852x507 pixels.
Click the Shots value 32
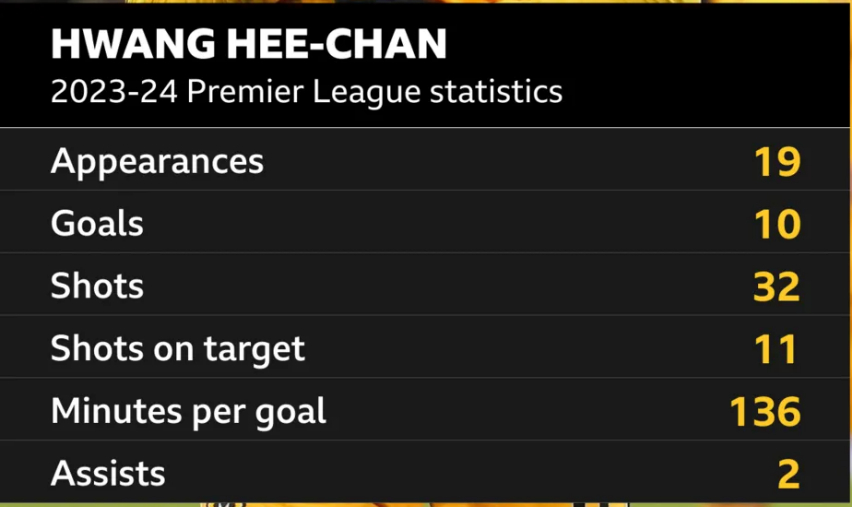tap(777, 286)
